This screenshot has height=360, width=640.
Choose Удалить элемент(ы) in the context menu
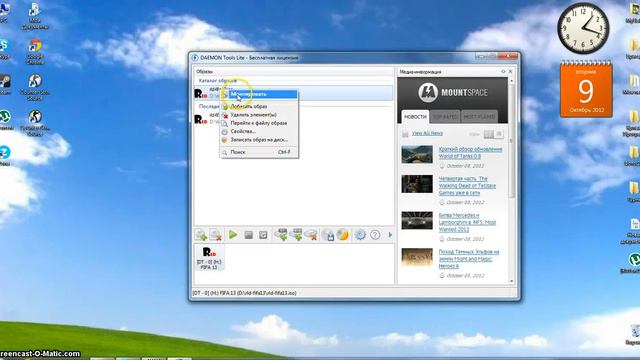(x=259, y=115)
